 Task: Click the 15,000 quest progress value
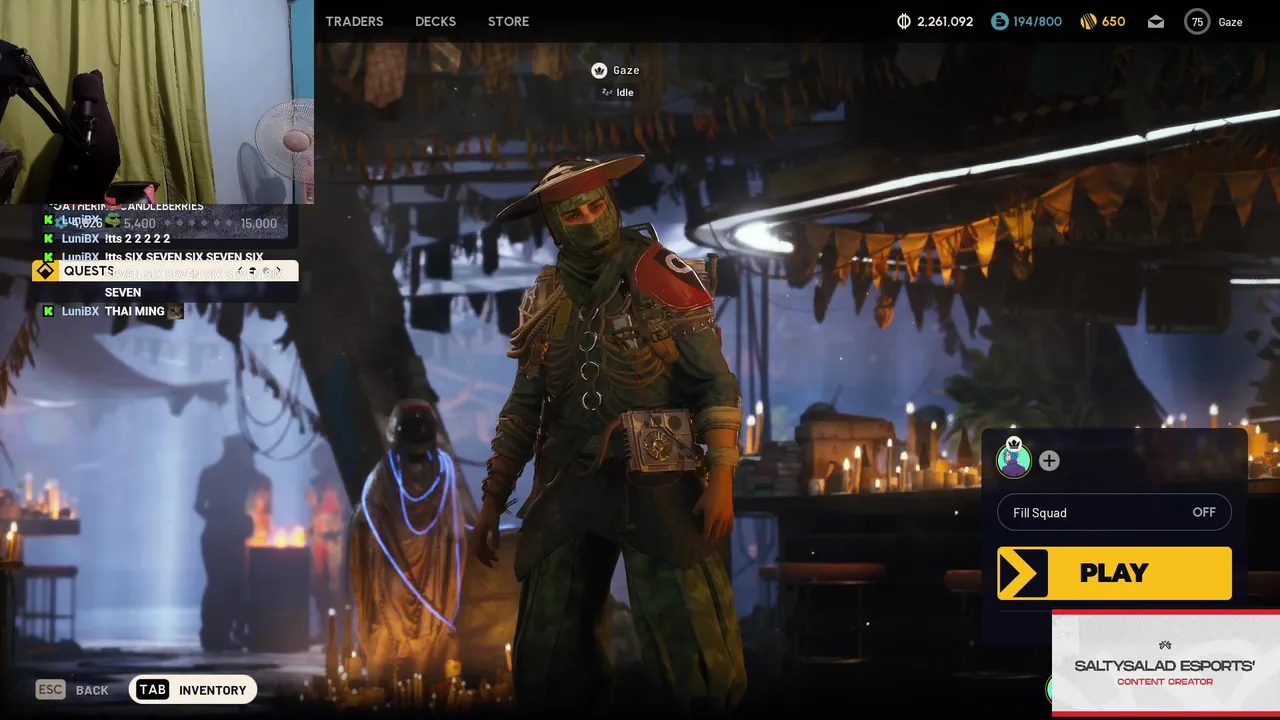[258, 223]
